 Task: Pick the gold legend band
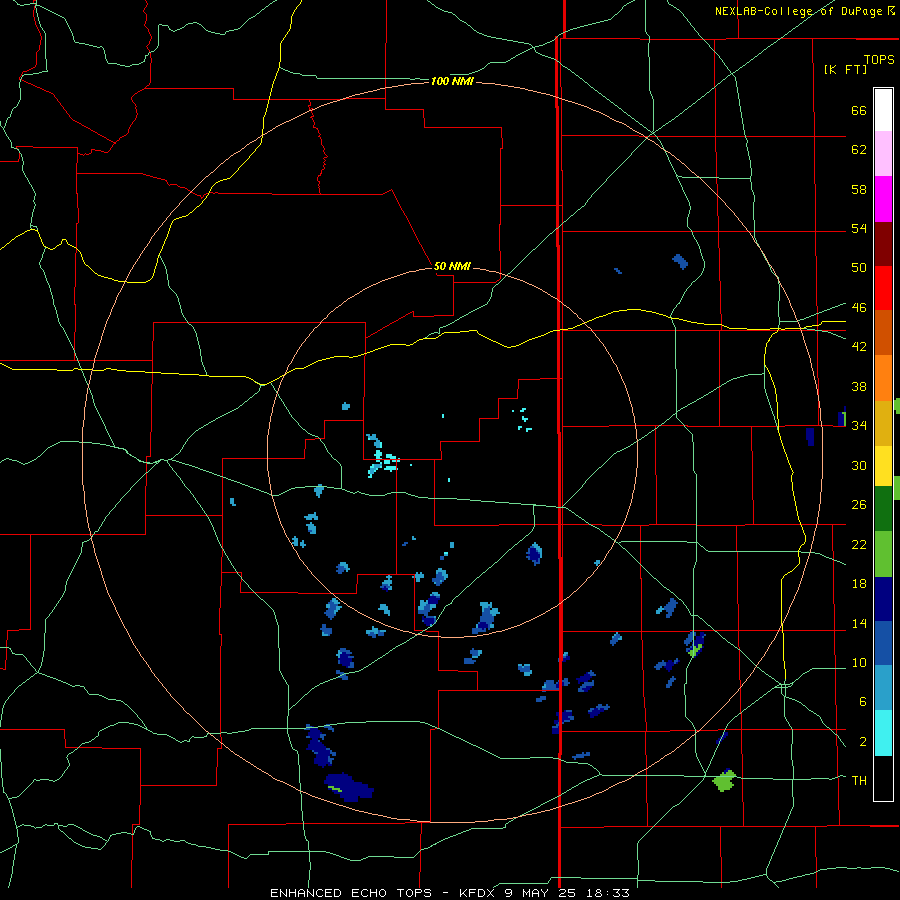pyautogui.click(x=883, y=422)
